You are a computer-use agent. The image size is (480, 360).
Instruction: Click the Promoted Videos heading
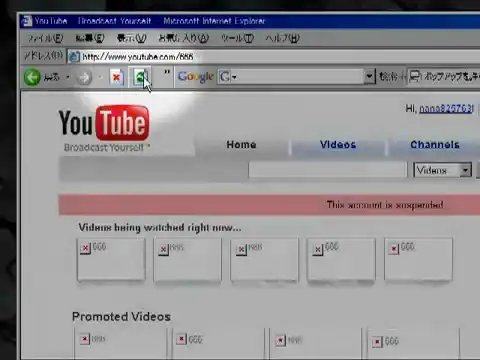pyautogui.click(x=121, y=316)
